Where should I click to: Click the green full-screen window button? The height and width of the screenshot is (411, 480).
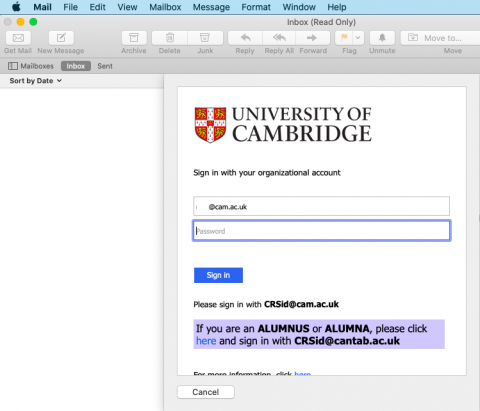(x=33, y=22)
